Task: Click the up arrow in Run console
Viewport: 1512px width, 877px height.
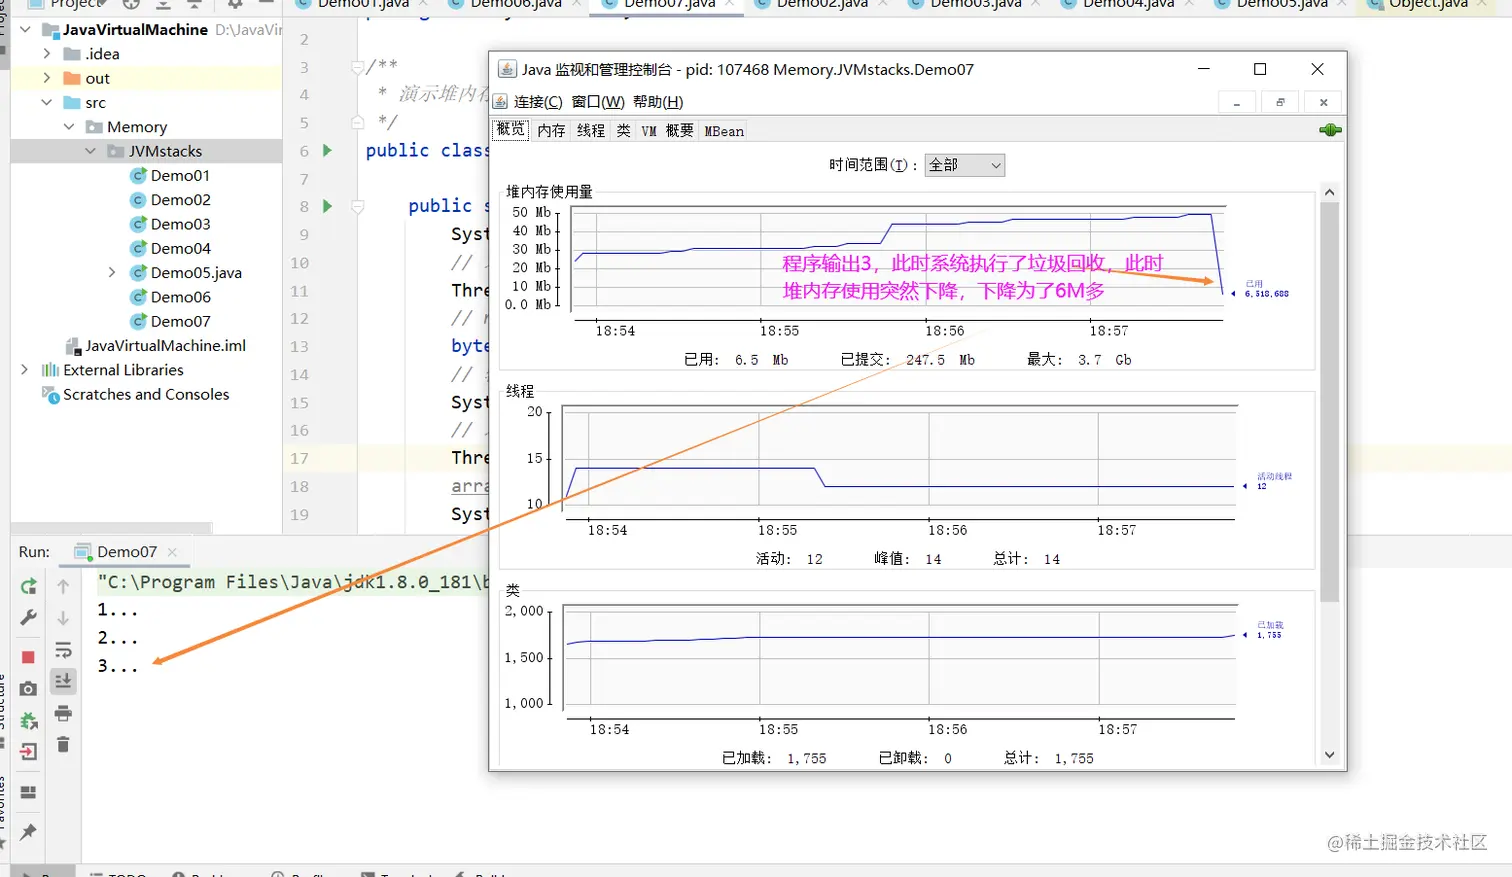Action: tap(63, 586)
